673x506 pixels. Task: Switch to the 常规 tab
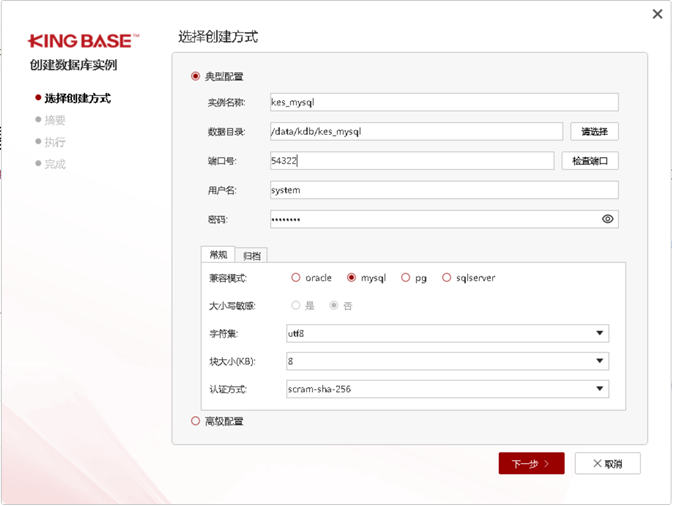tap(218, 255)
